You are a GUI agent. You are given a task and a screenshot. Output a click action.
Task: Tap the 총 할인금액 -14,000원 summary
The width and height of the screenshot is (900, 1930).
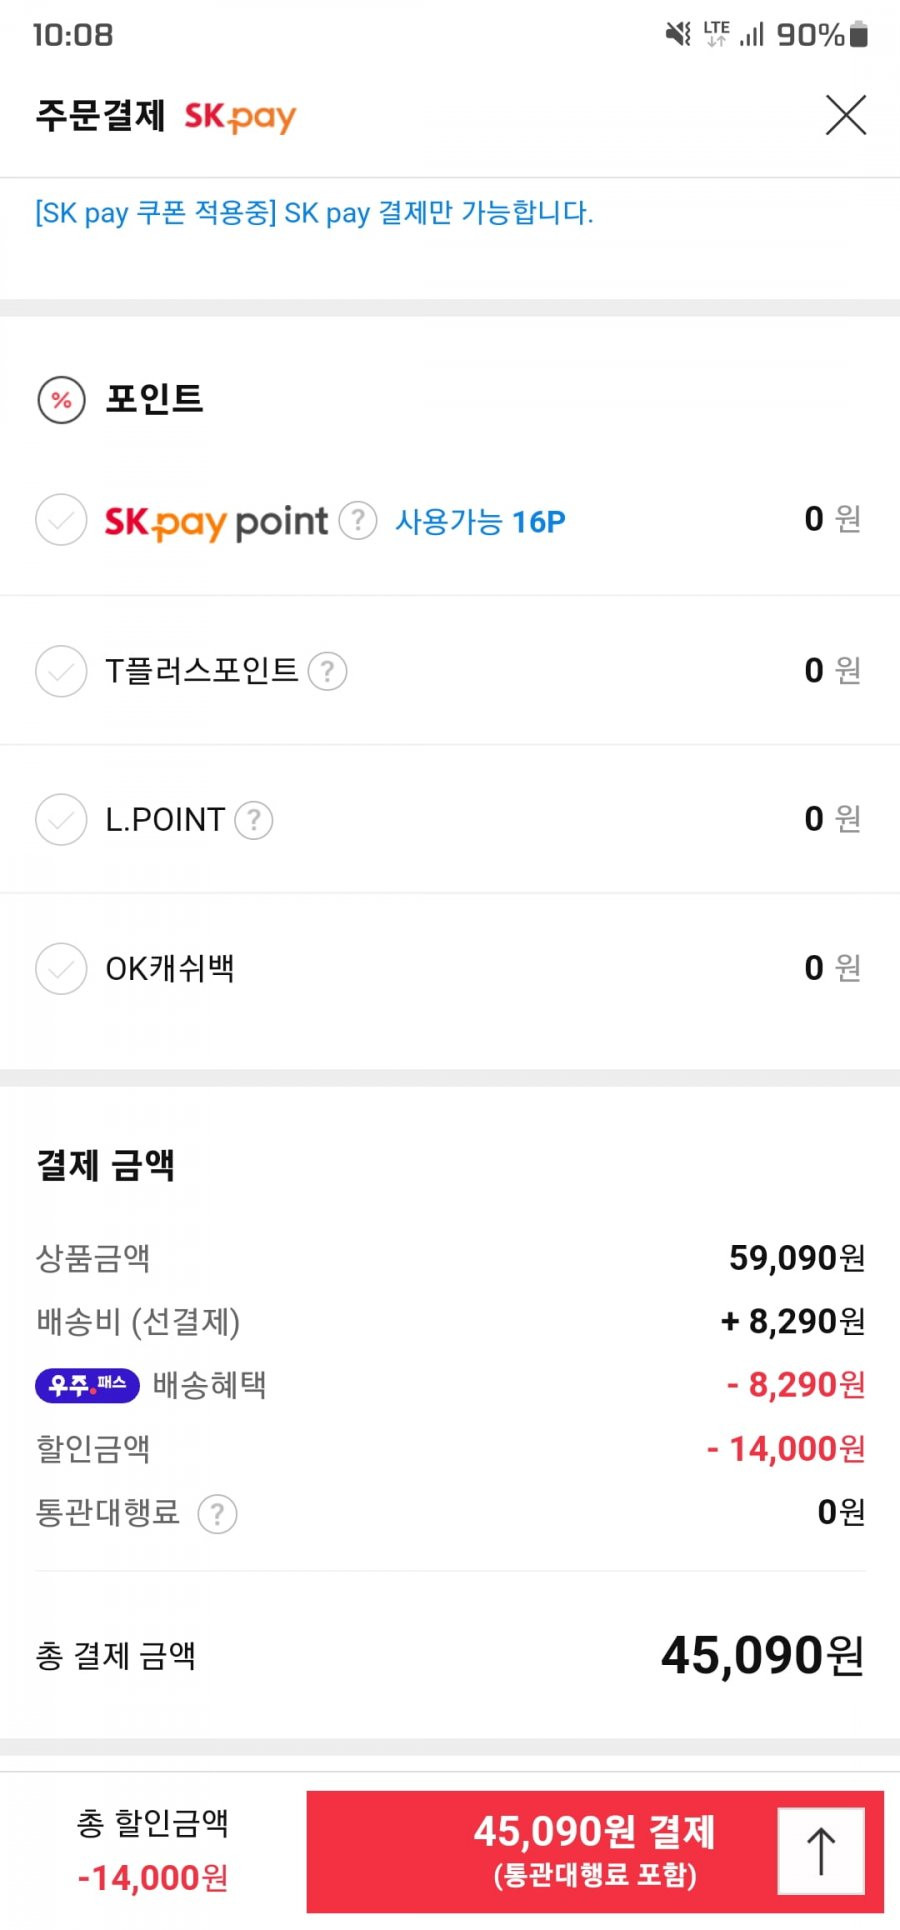[x=153, y=1851]
